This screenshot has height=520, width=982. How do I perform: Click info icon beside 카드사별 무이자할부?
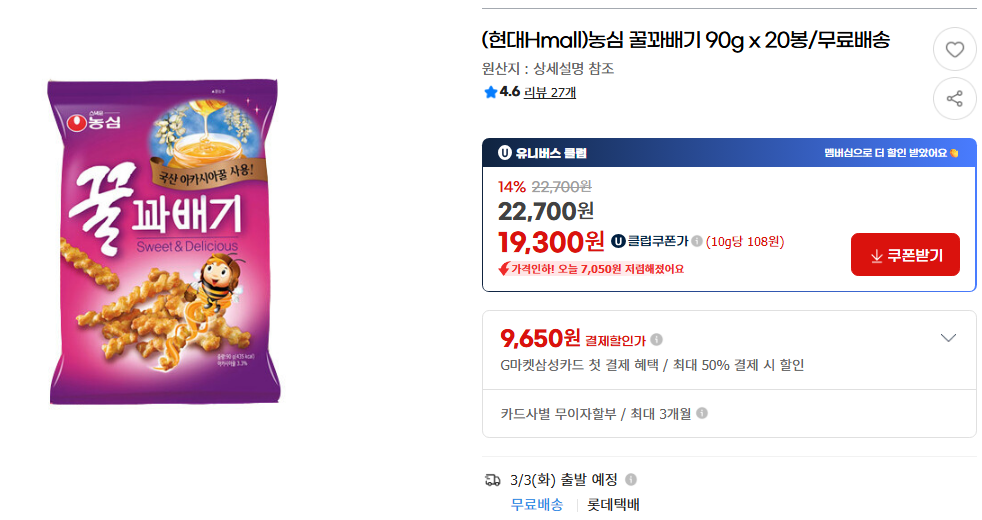pyautogui.click(x=702, y=413)
